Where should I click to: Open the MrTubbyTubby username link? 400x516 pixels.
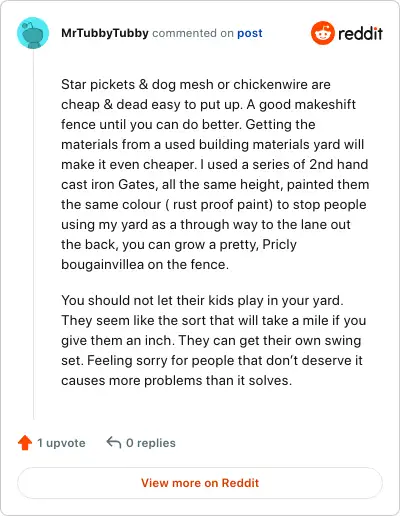tap(105, 33)
